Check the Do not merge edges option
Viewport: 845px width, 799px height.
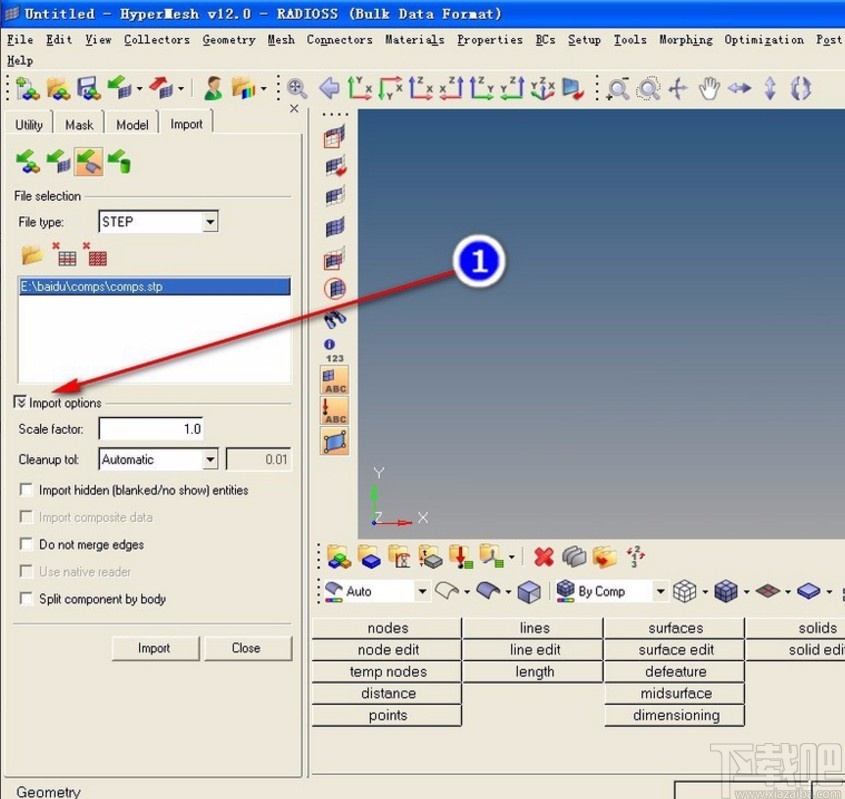pyautogui.click(x=26, y=545)
